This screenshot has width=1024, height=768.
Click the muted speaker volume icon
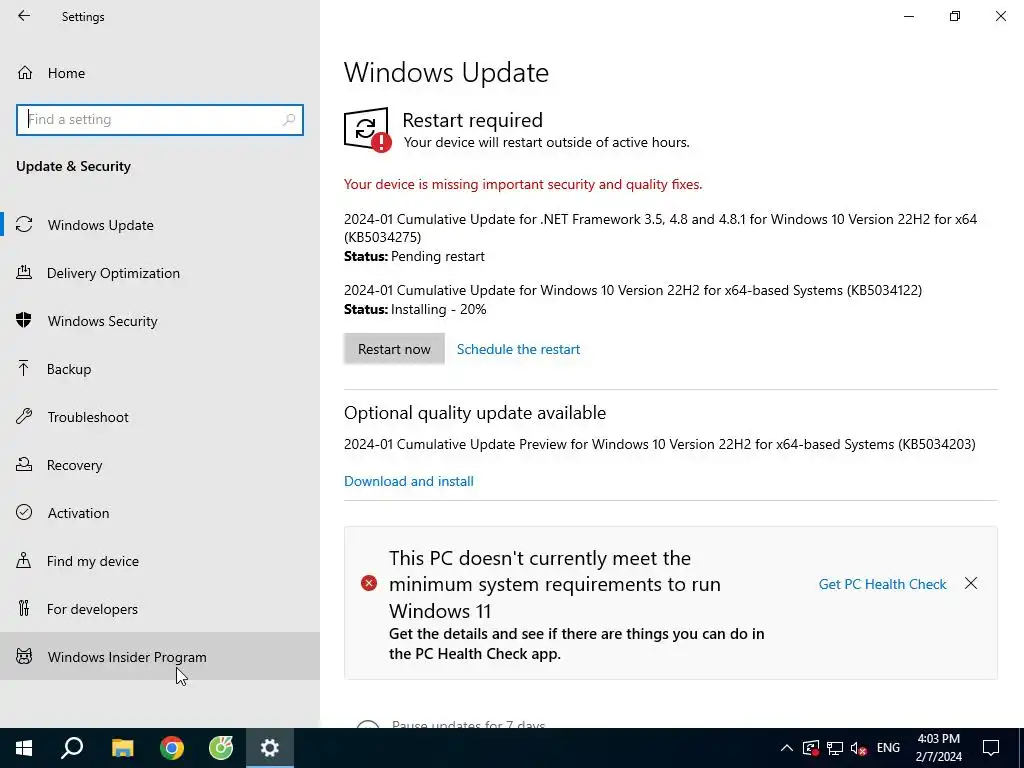coord(859,748)
